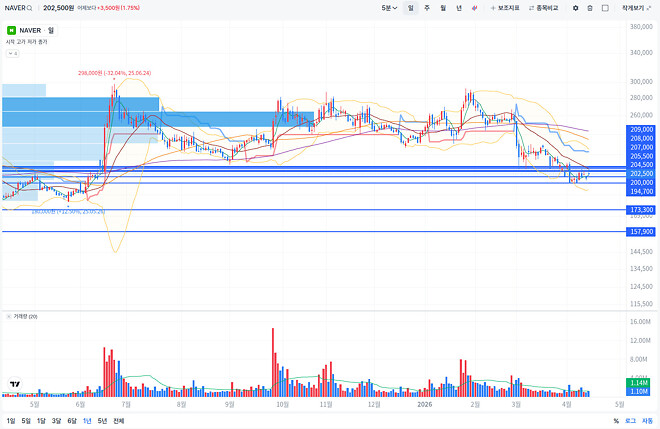Set range to 전체 (all)
660x429 pixels.
tap(119, 421)
